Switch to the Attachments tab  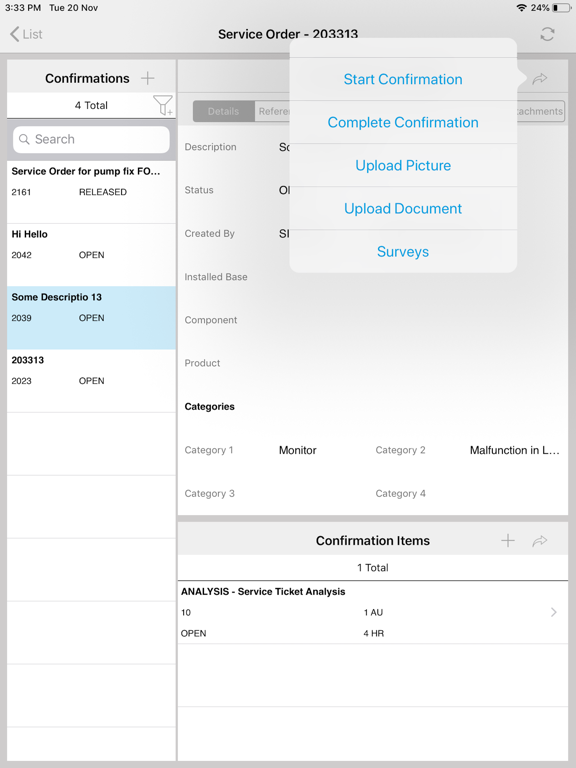point(540,111)
